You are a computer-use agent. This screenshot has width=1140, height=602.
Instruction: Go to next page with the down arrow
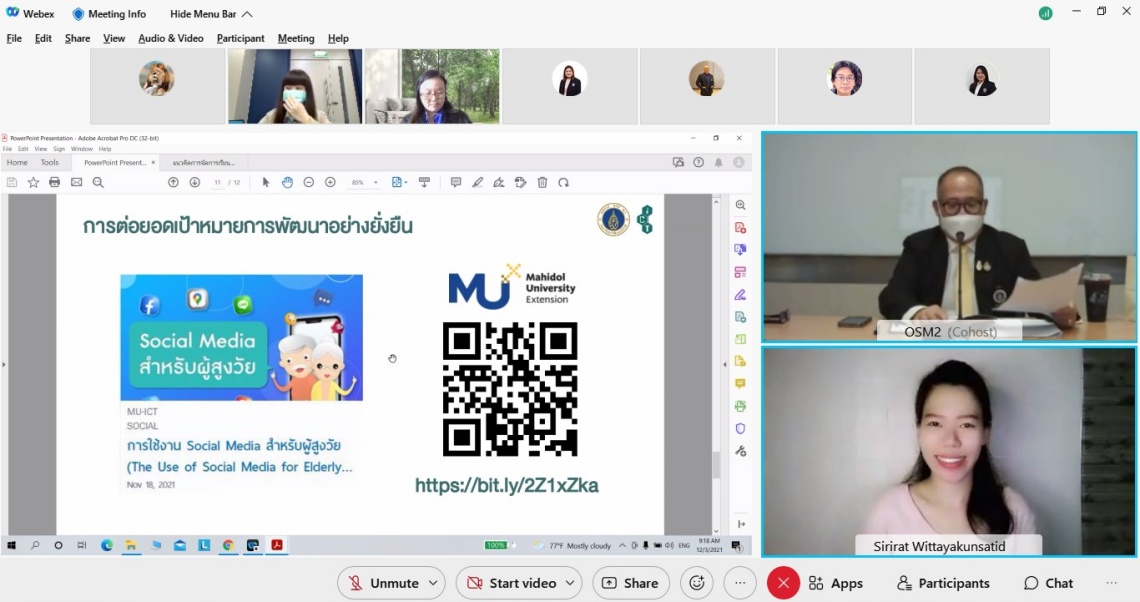(x=195, y=182)
